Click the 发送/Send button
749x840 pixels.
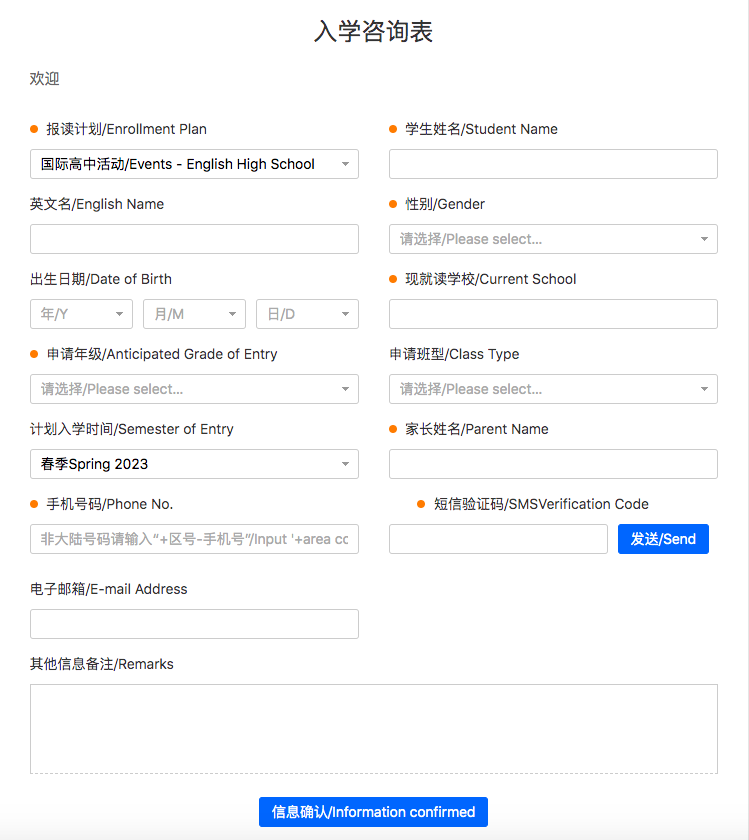coord(663,539)
